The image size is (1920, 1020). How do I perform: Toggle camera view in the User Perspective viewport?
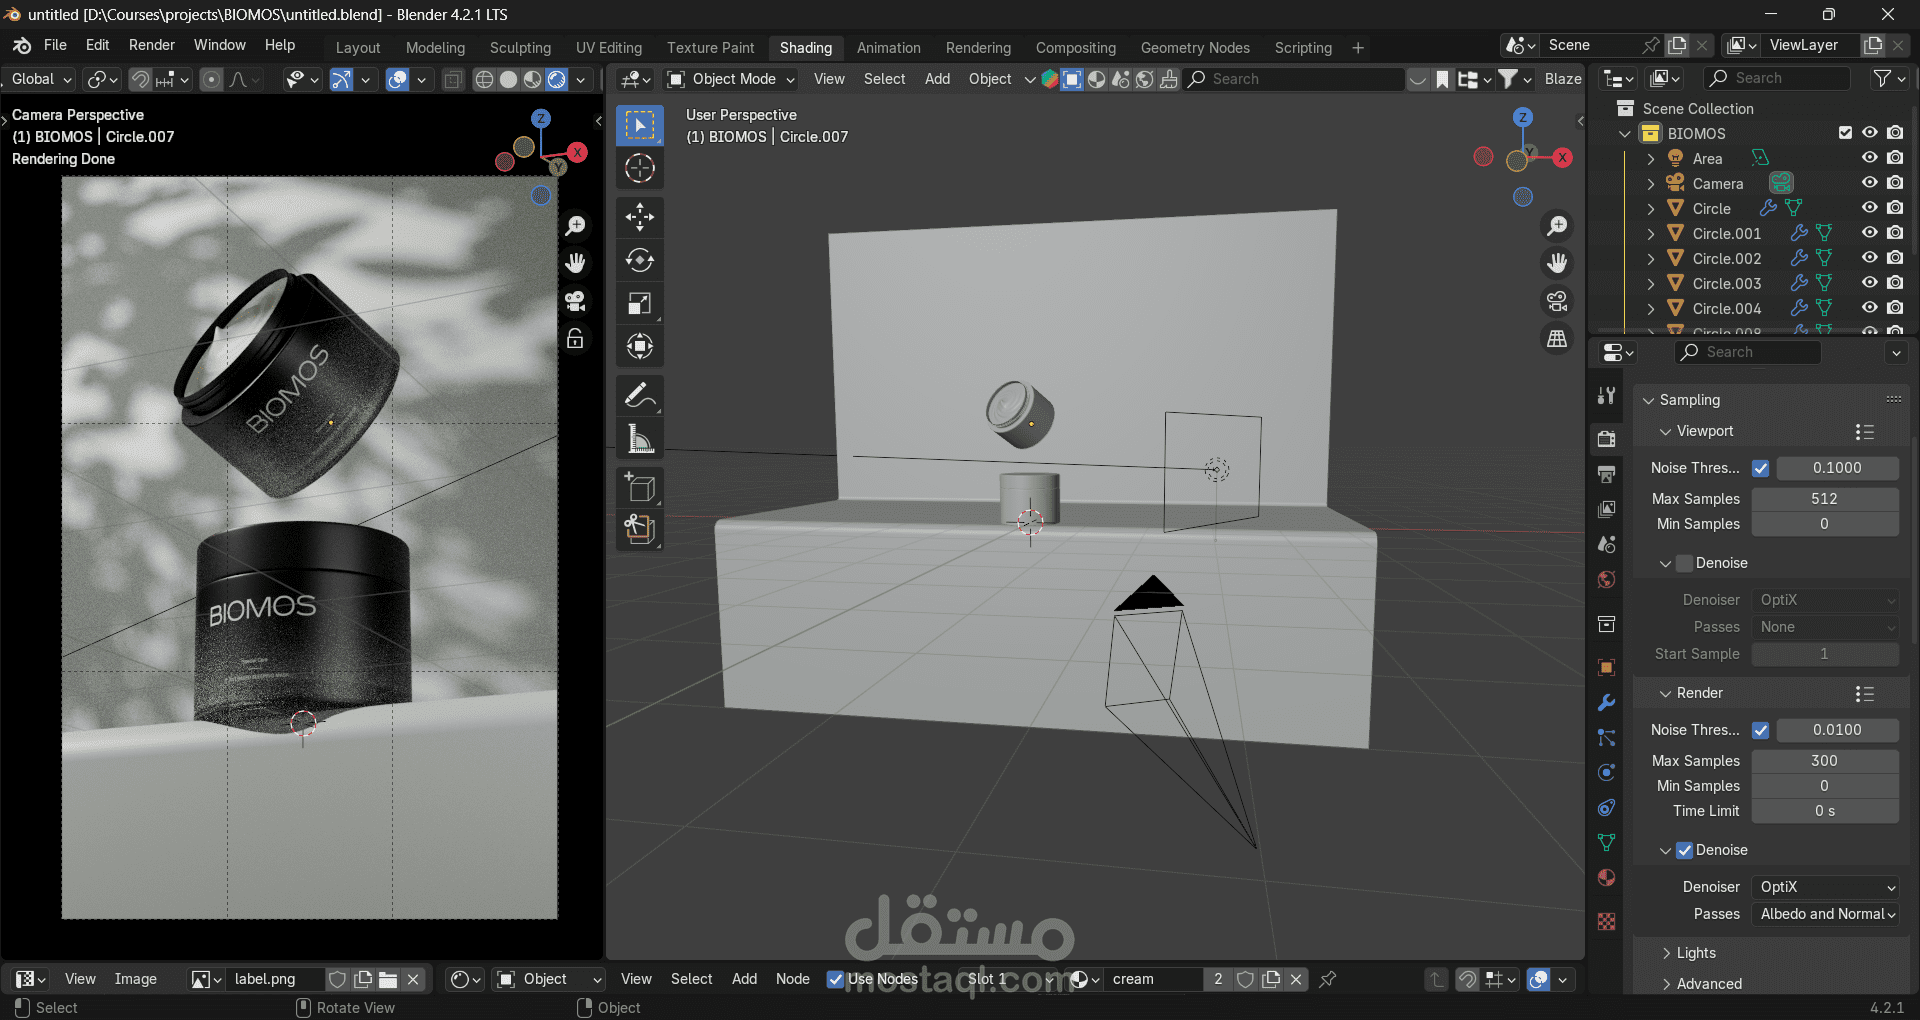(1557, 301)
